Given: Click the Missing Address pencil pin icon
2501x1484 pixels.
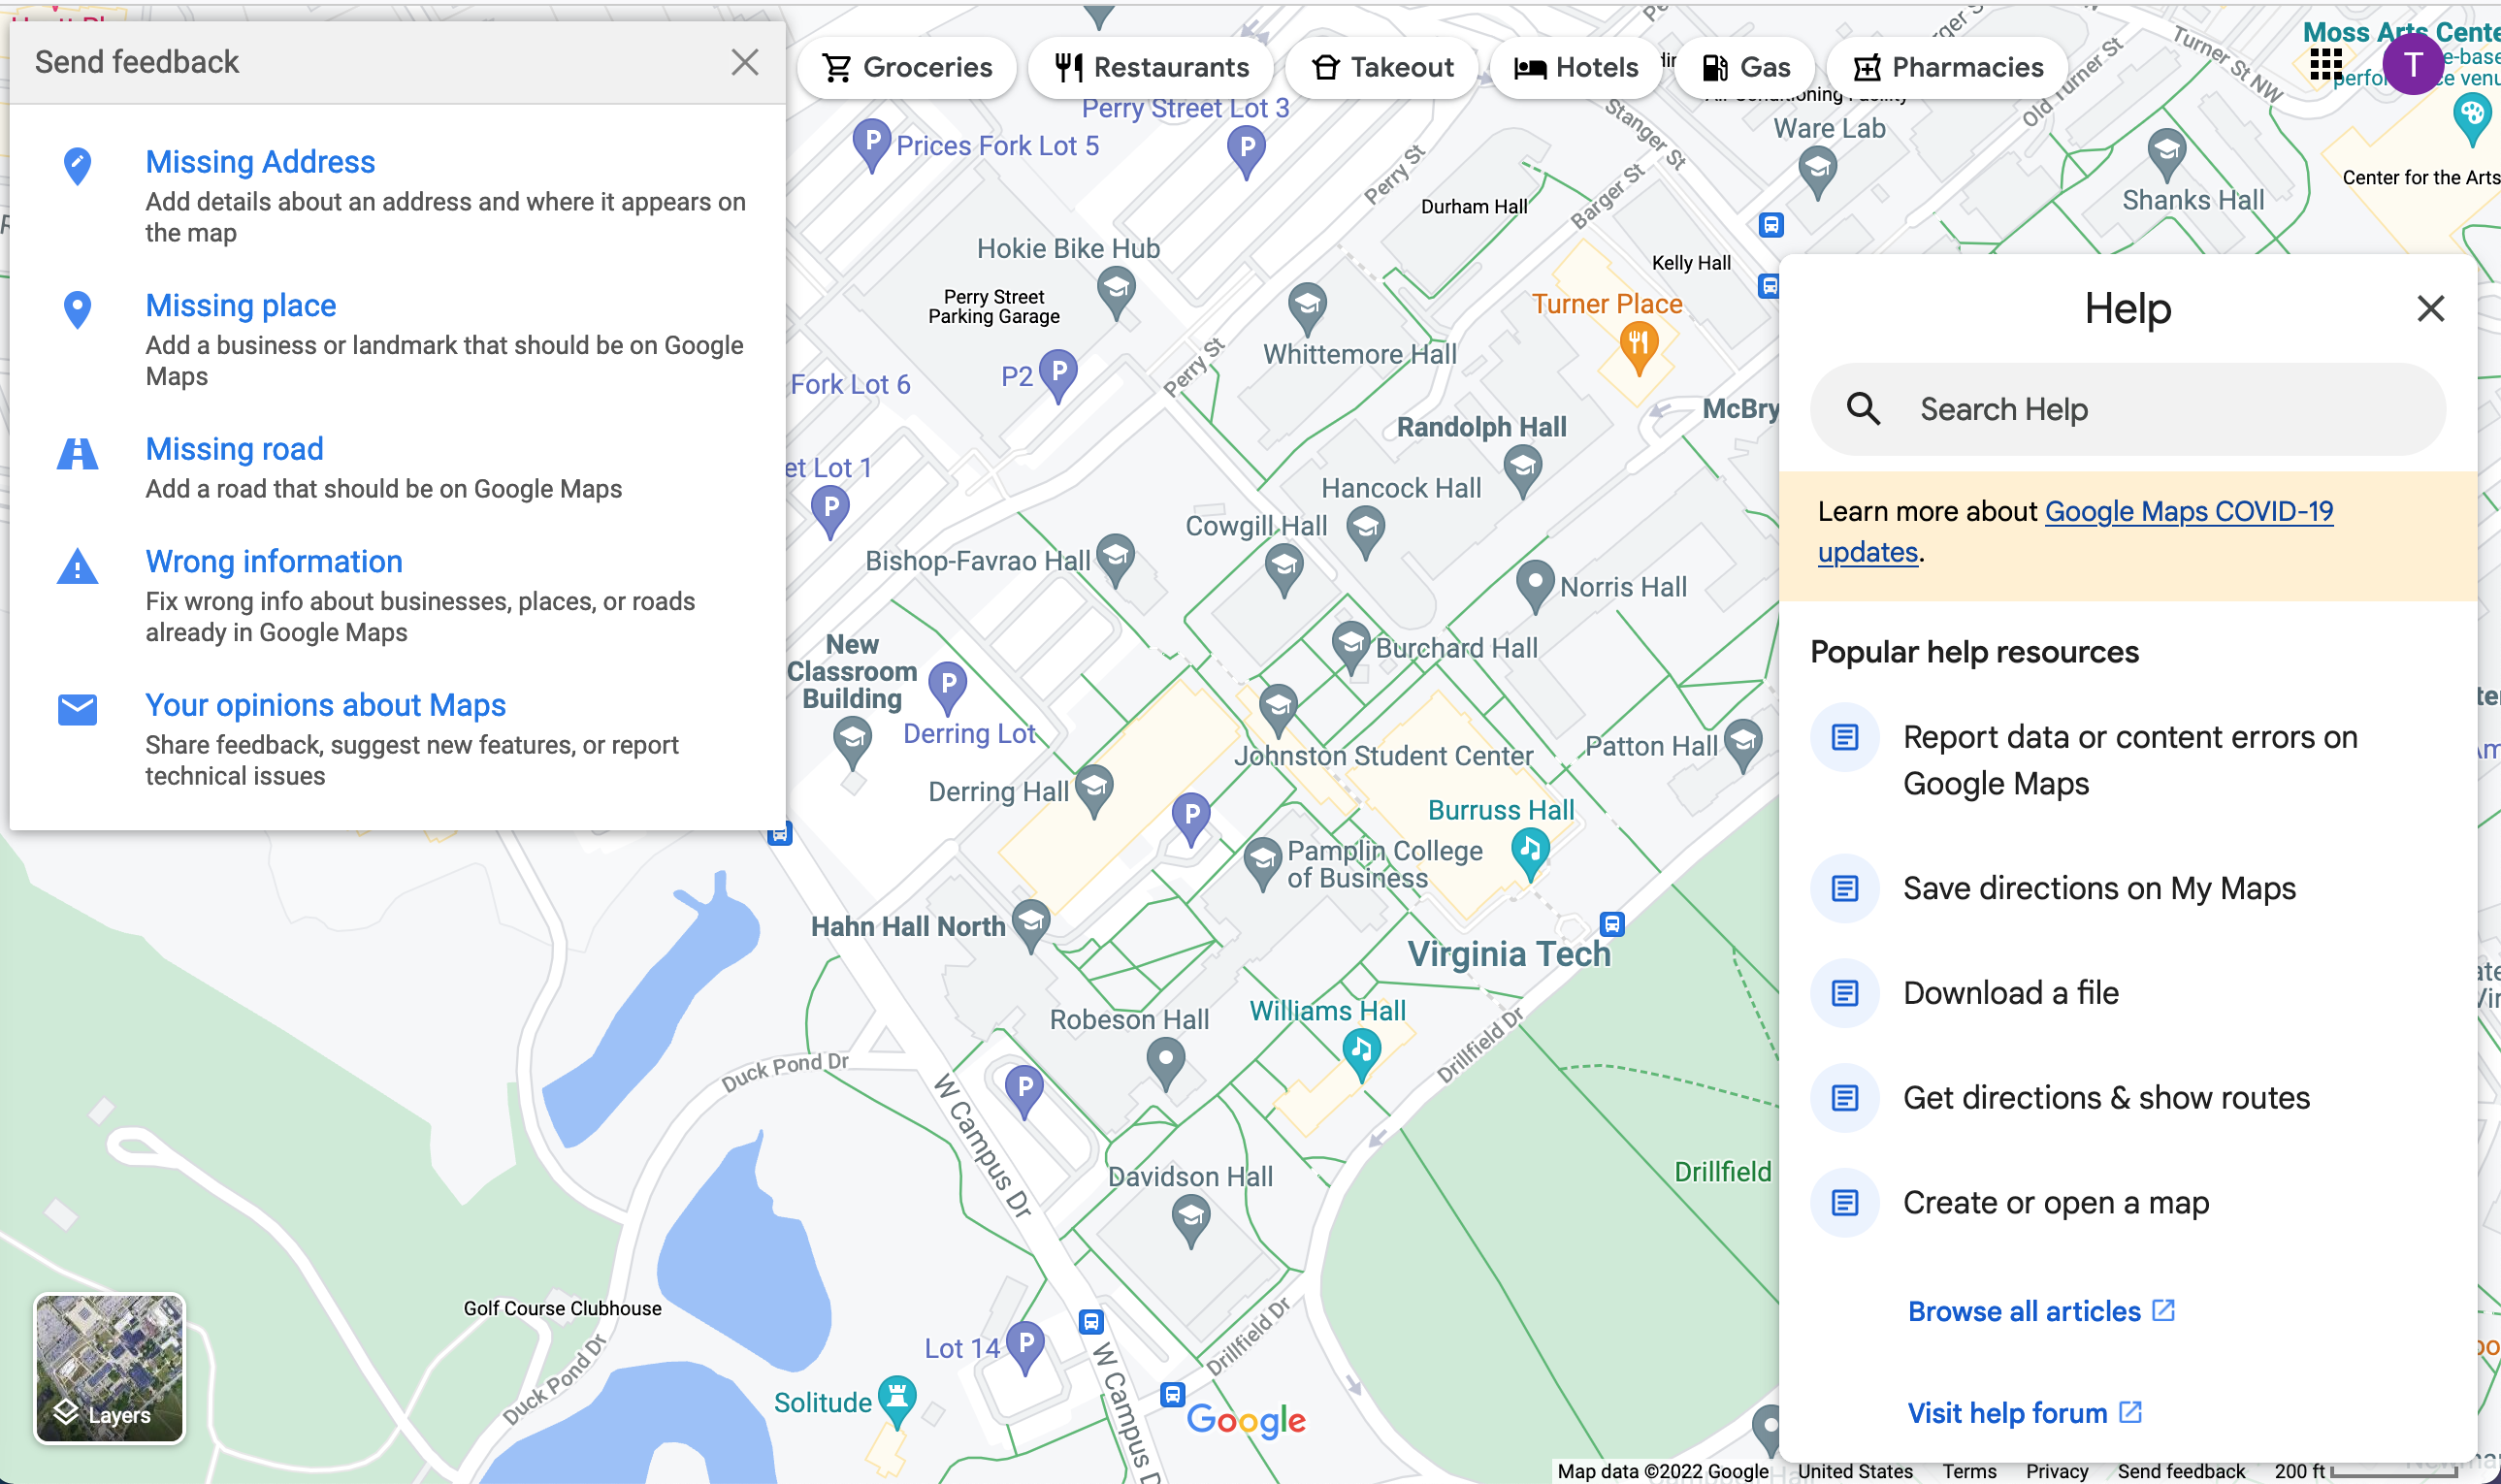Looking at the screenshot, I should (x=77, y=166).
